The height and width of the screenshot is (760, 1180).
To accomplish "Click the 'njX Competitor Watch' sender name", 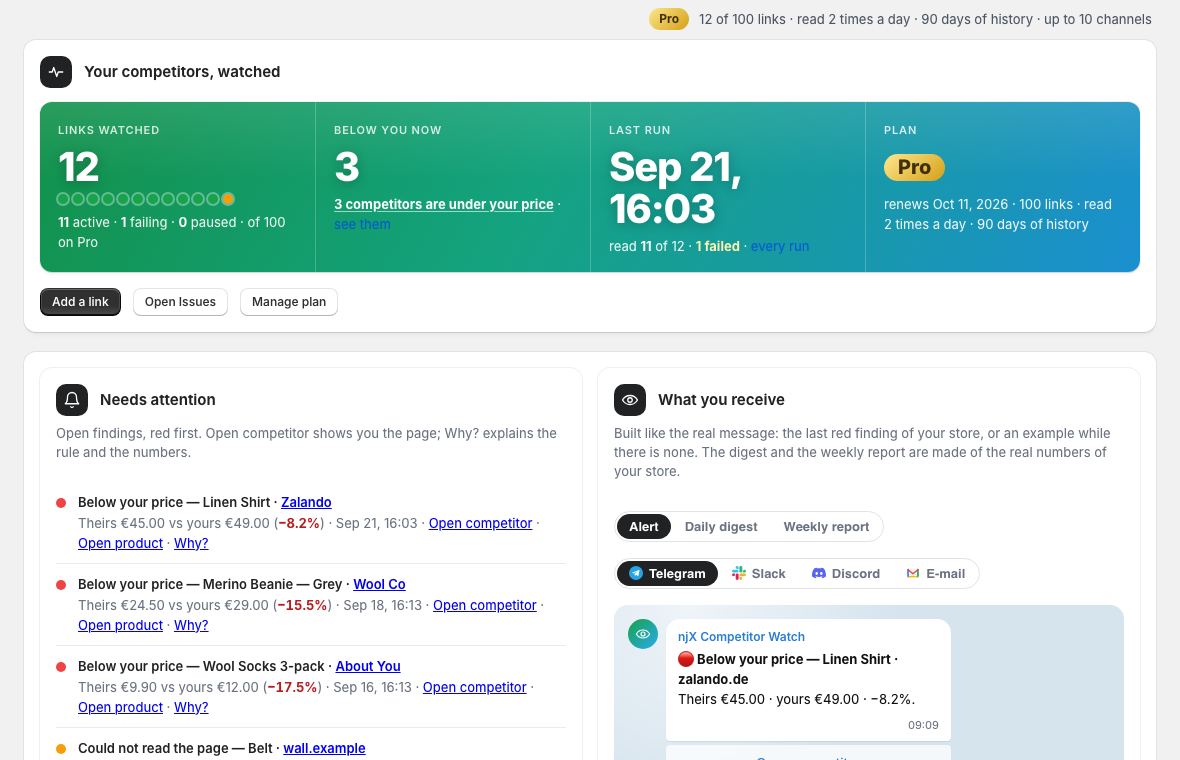I will (x=741, y=637).
